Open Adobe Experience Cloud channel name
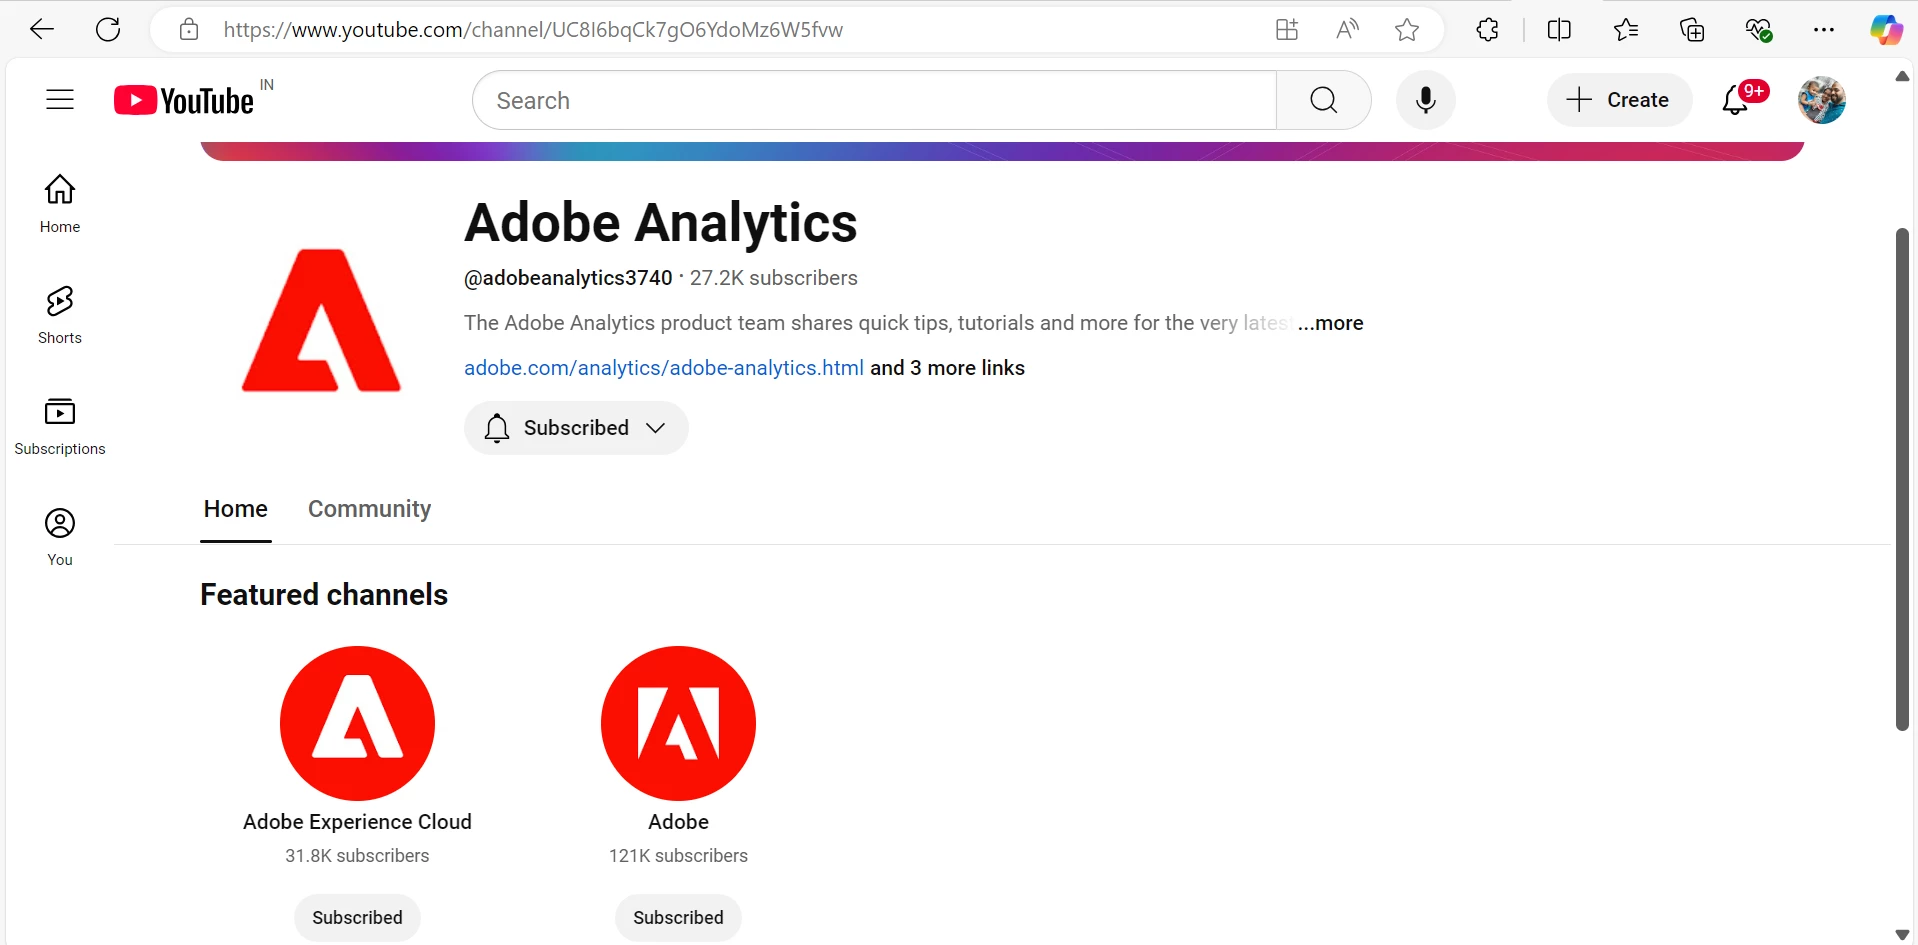 (357, 822)
